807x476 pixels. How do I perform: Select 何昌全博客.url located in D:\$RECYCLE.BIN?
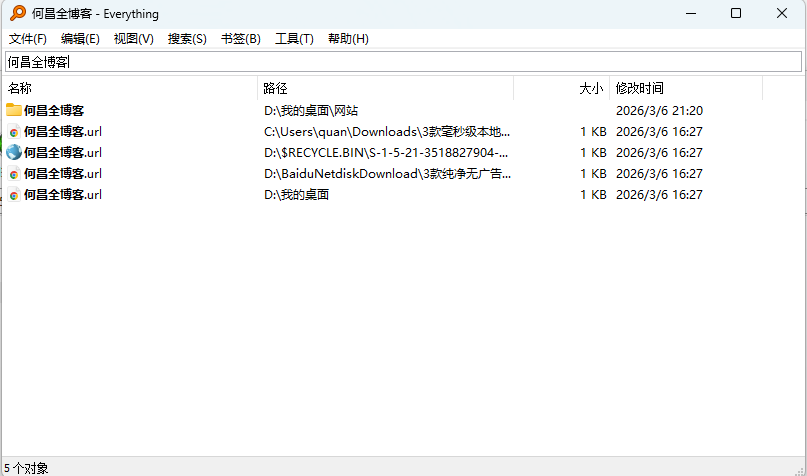click(63, 153)
